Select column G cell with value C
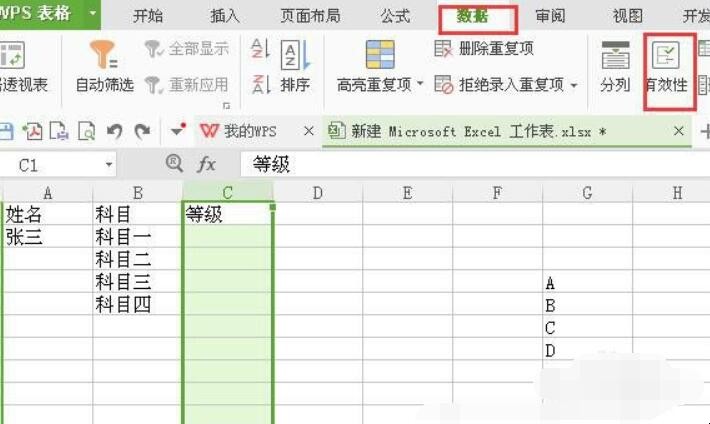Viewport: 710px width, 424px height. (587, 326)
